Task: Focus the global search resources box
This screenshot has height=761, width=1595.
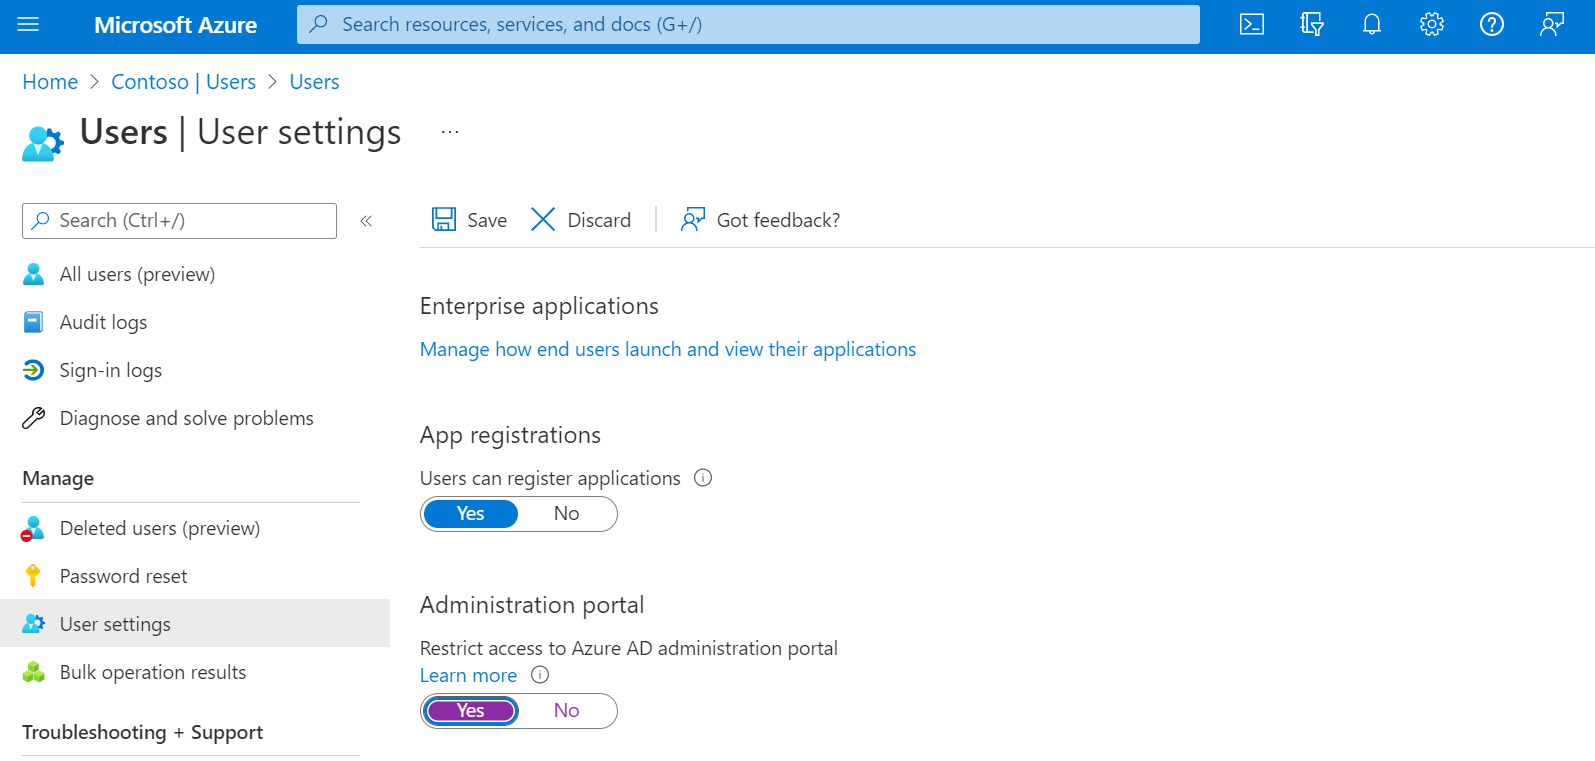Action: click(748, 24)
